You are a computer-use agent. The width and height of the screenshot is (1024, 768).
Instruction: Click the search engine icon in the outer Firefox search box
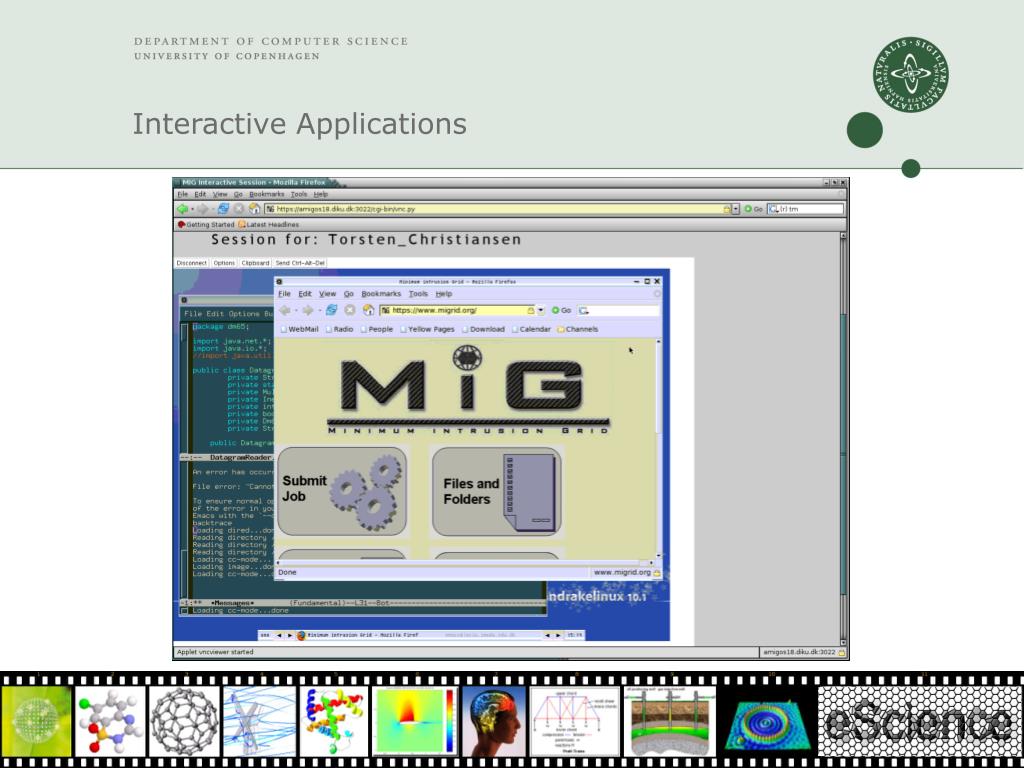(x=773, y=209)
